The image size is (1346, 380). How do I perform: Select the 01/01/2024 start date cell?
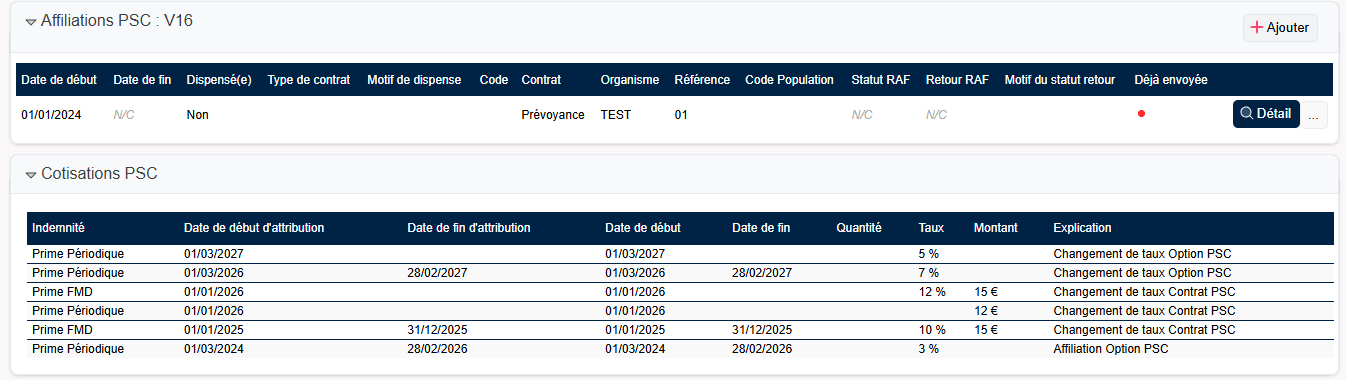click(51, 115)
